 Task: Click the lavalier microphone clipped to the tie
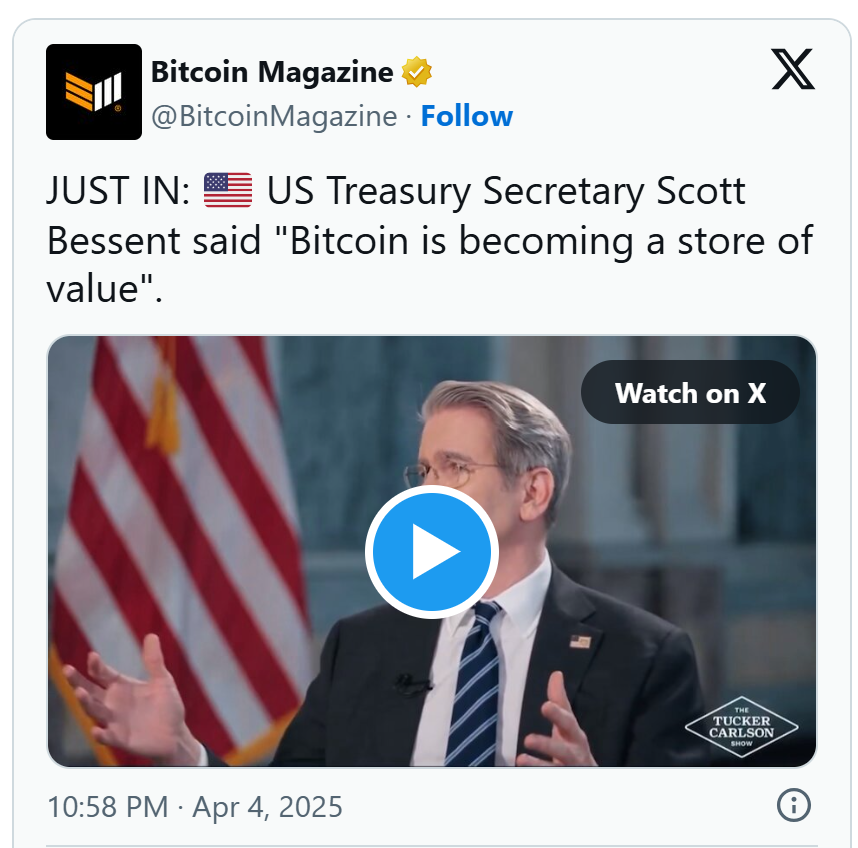[x=411, y=684]
